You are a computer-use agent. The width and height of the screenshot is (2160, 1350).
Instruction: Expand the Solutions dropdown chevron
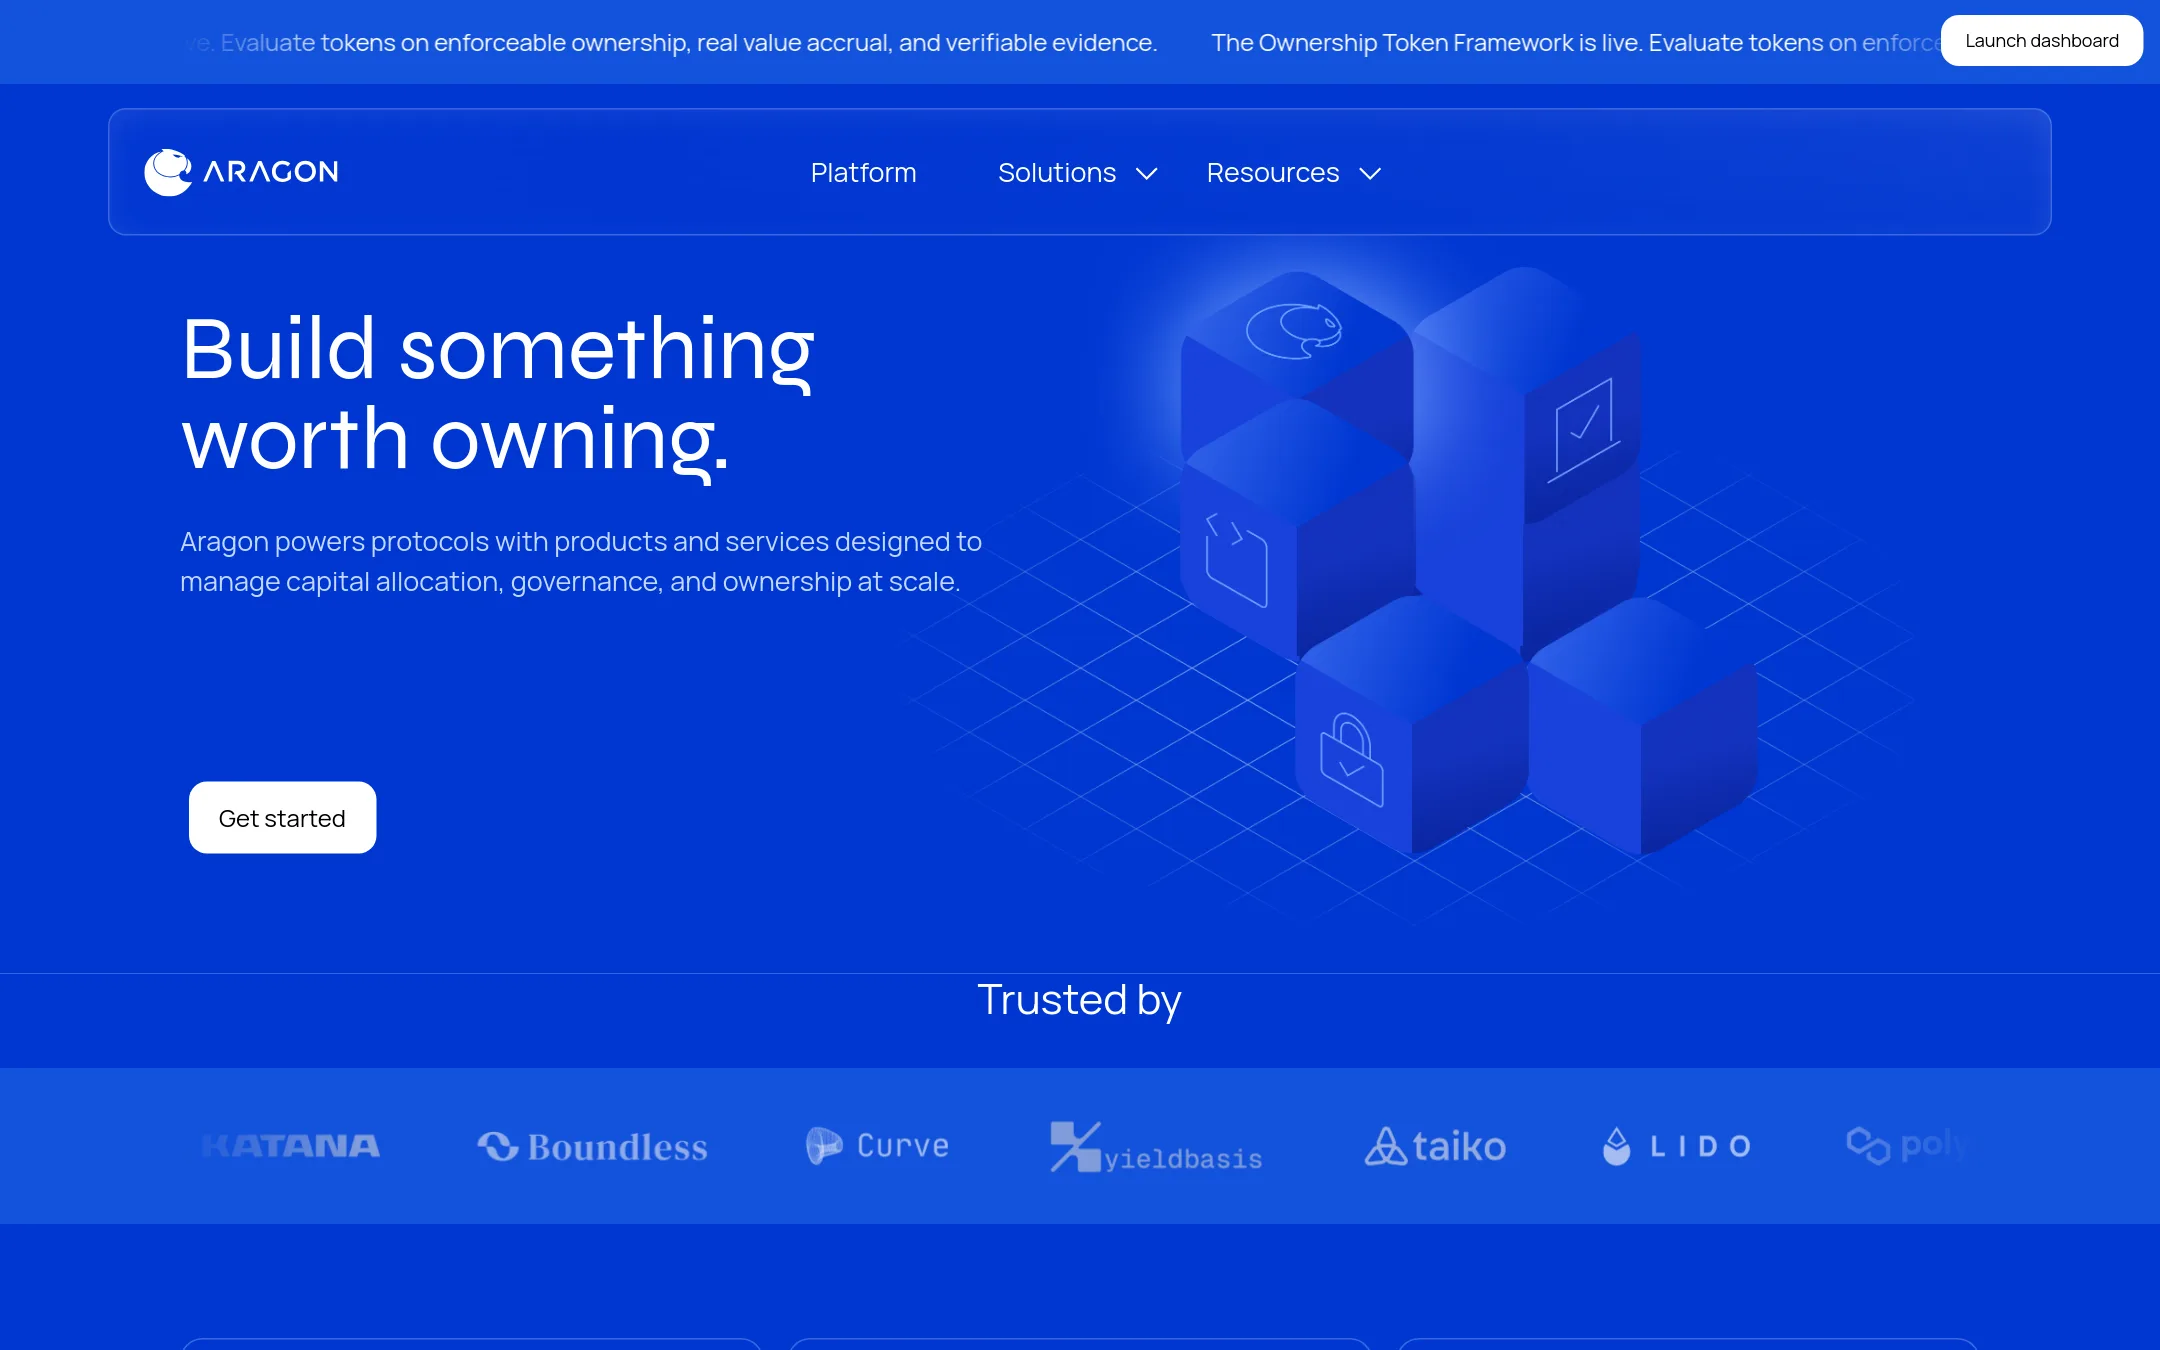pyautogui.click(x=1147, y=174)
